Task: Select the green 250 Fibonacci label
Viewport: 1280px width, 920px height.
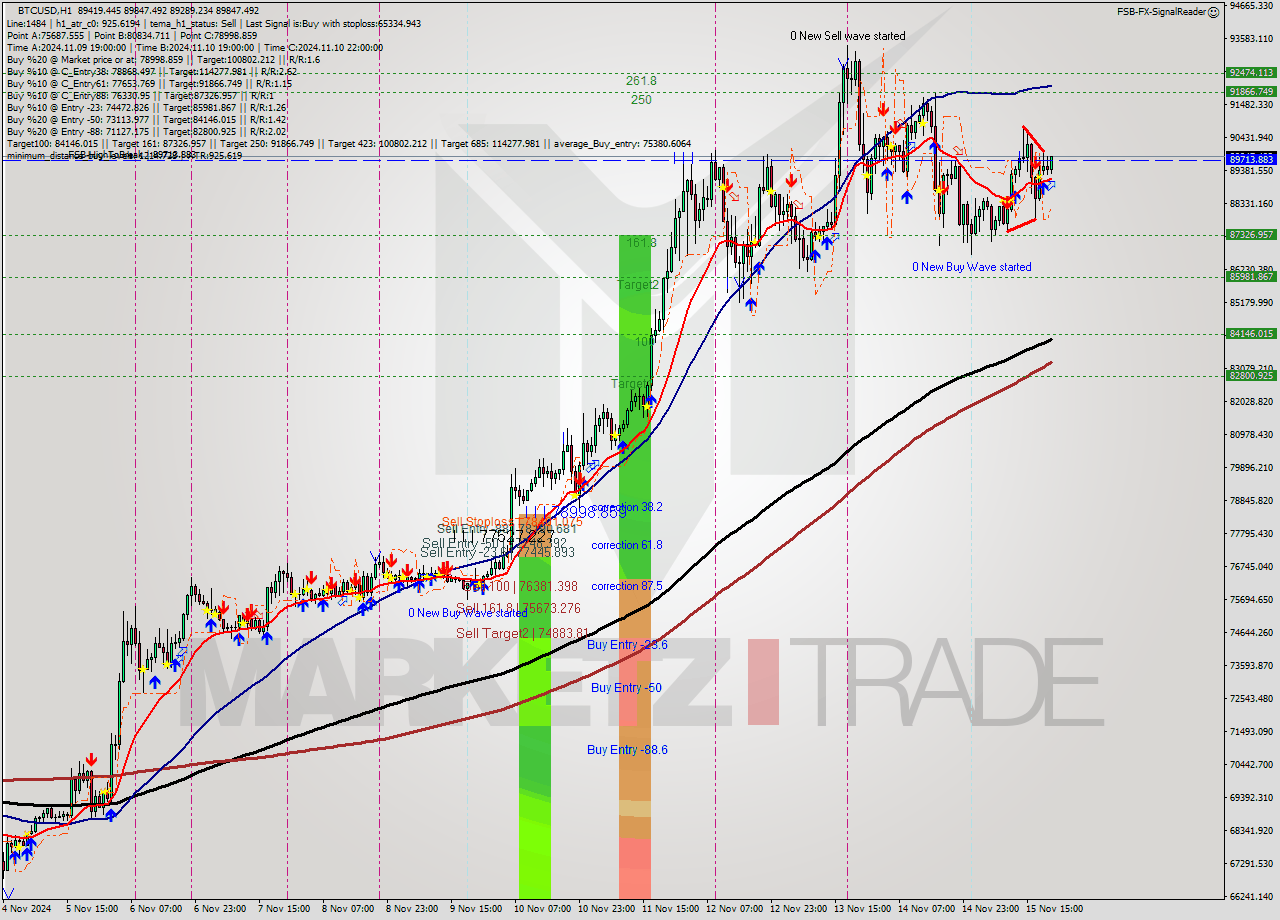Action: pos(641,100)
